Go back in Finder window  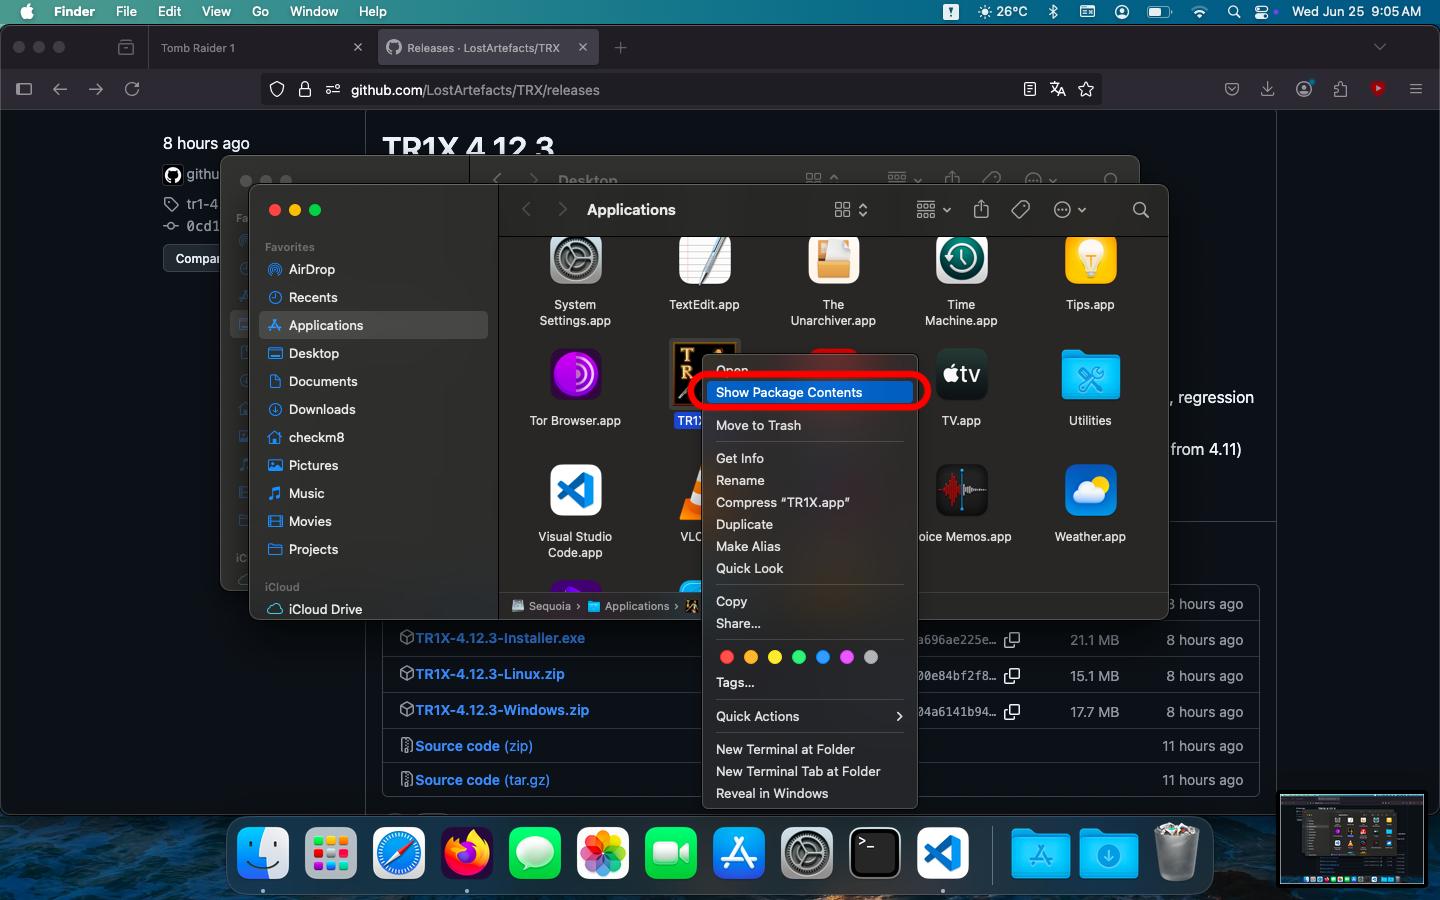[x=527, y=210]
